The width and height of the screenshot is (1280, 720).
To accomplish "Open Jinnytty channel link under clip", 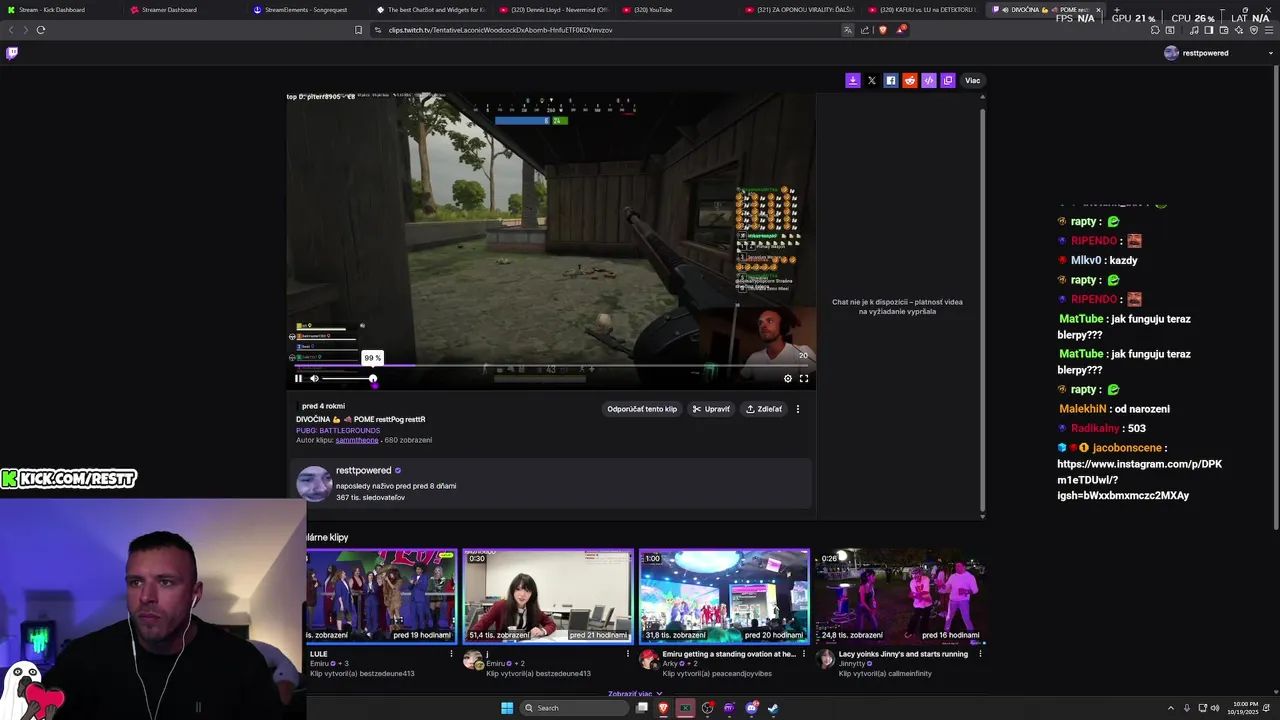I will click(x=852, y=663).
